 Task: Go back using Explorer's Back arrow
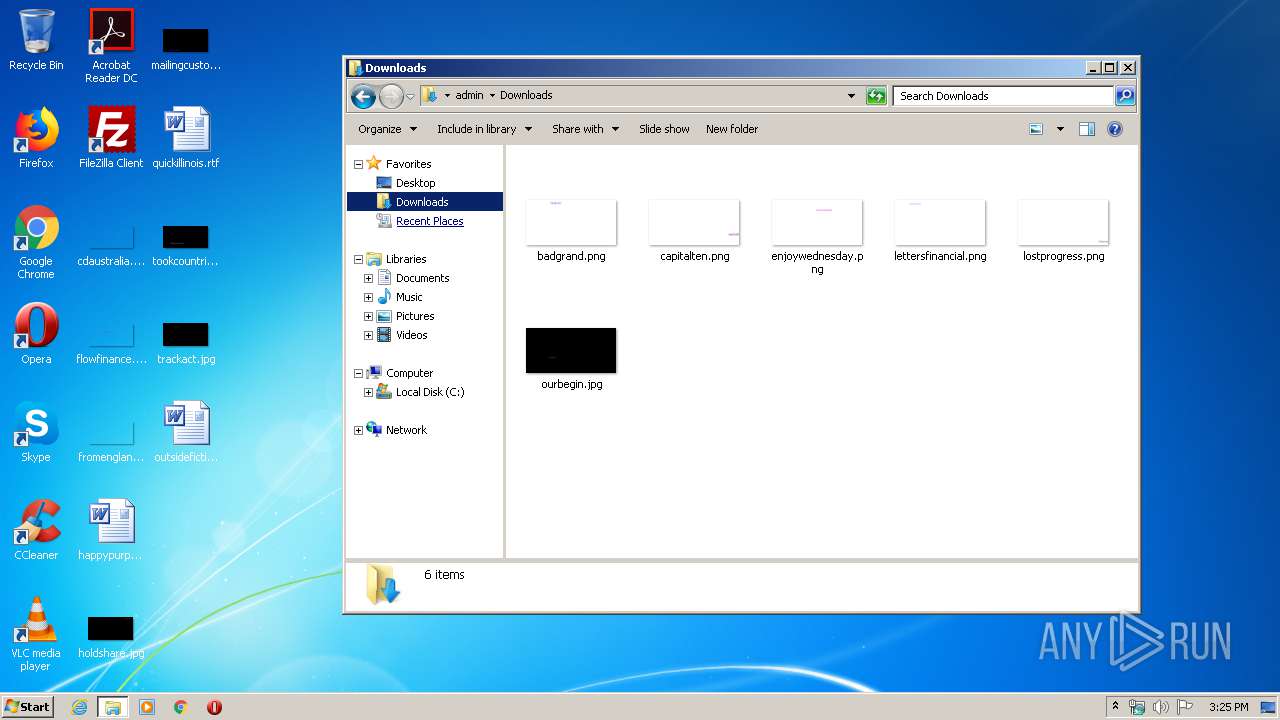click(363, 96)
